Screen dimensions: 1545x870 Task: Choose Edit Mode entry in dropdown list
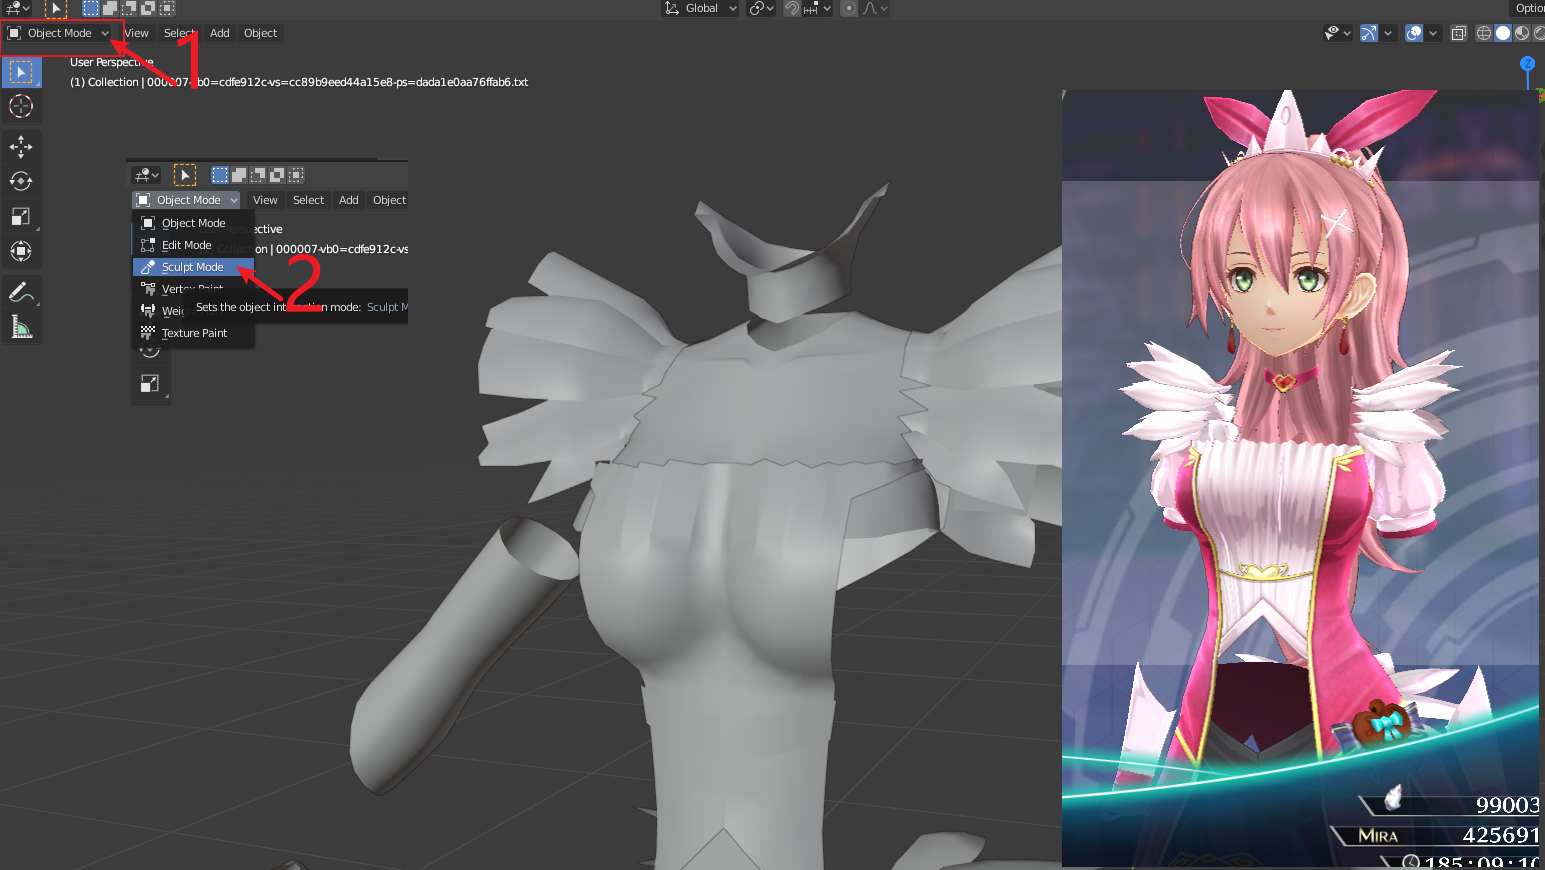point(193,245)
